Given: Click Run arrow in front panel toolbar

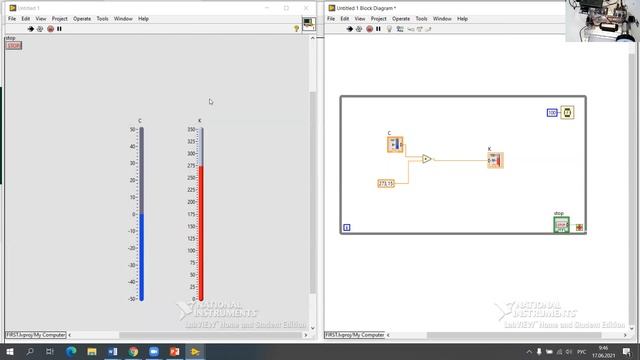Looking at the screenshot, I should tap(31, 29).
